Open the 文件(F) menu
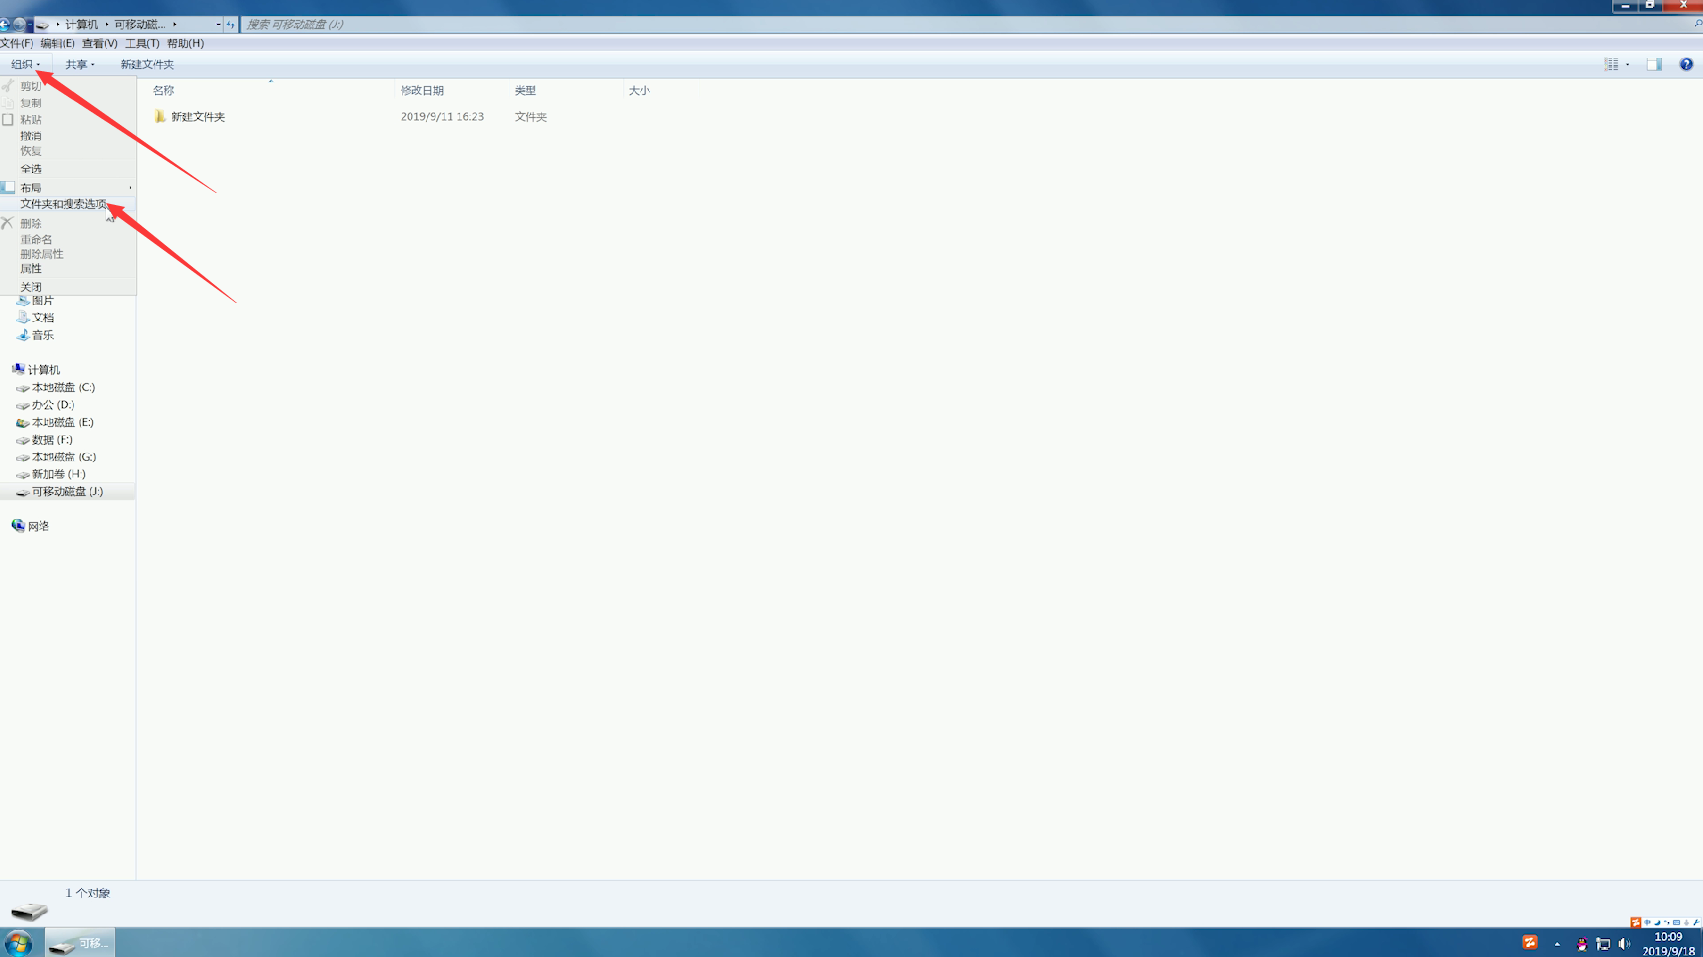1703x957 pixels. pos(16,43)
